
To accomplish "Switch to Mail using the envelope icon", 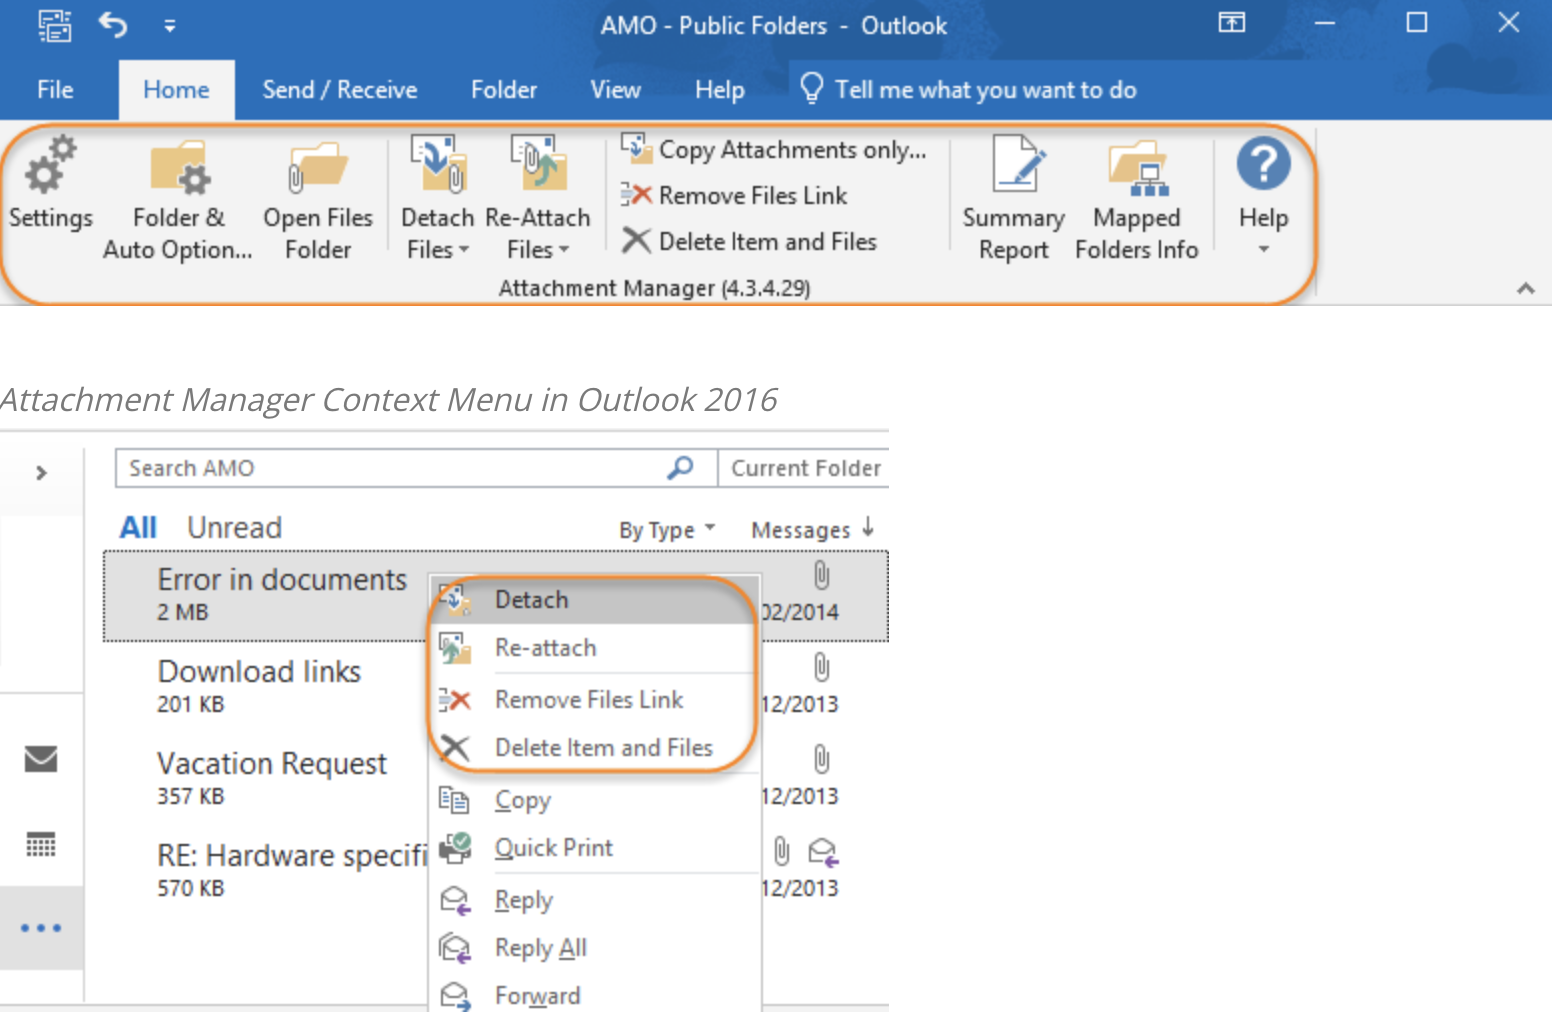I will pyautogui.click(x=41, y=759).
